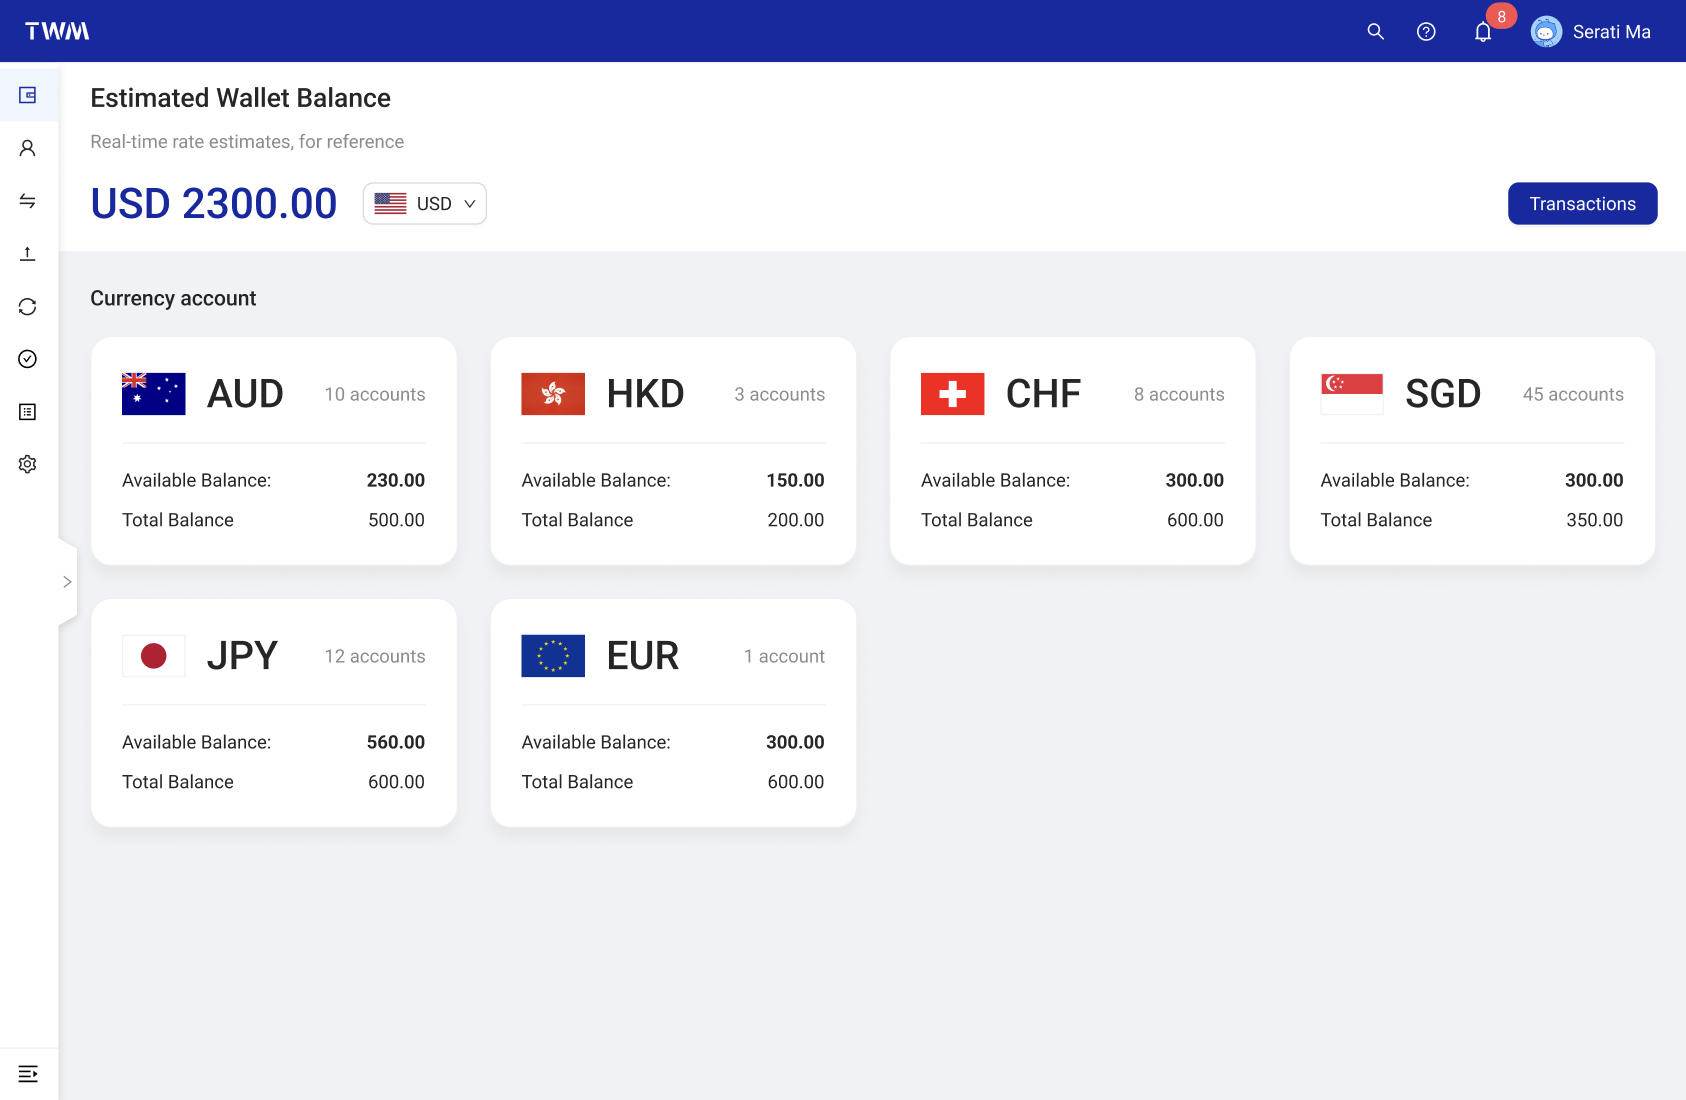Toggle the sidebar menu collapse icon
Viewport: 1686px width, 1100px height.
tap(28, 1074)
